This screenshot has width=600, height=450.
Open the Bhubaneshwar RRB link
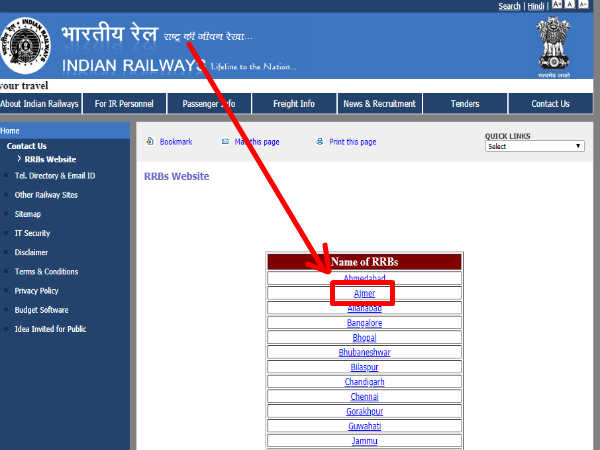(x=364, y=352)
